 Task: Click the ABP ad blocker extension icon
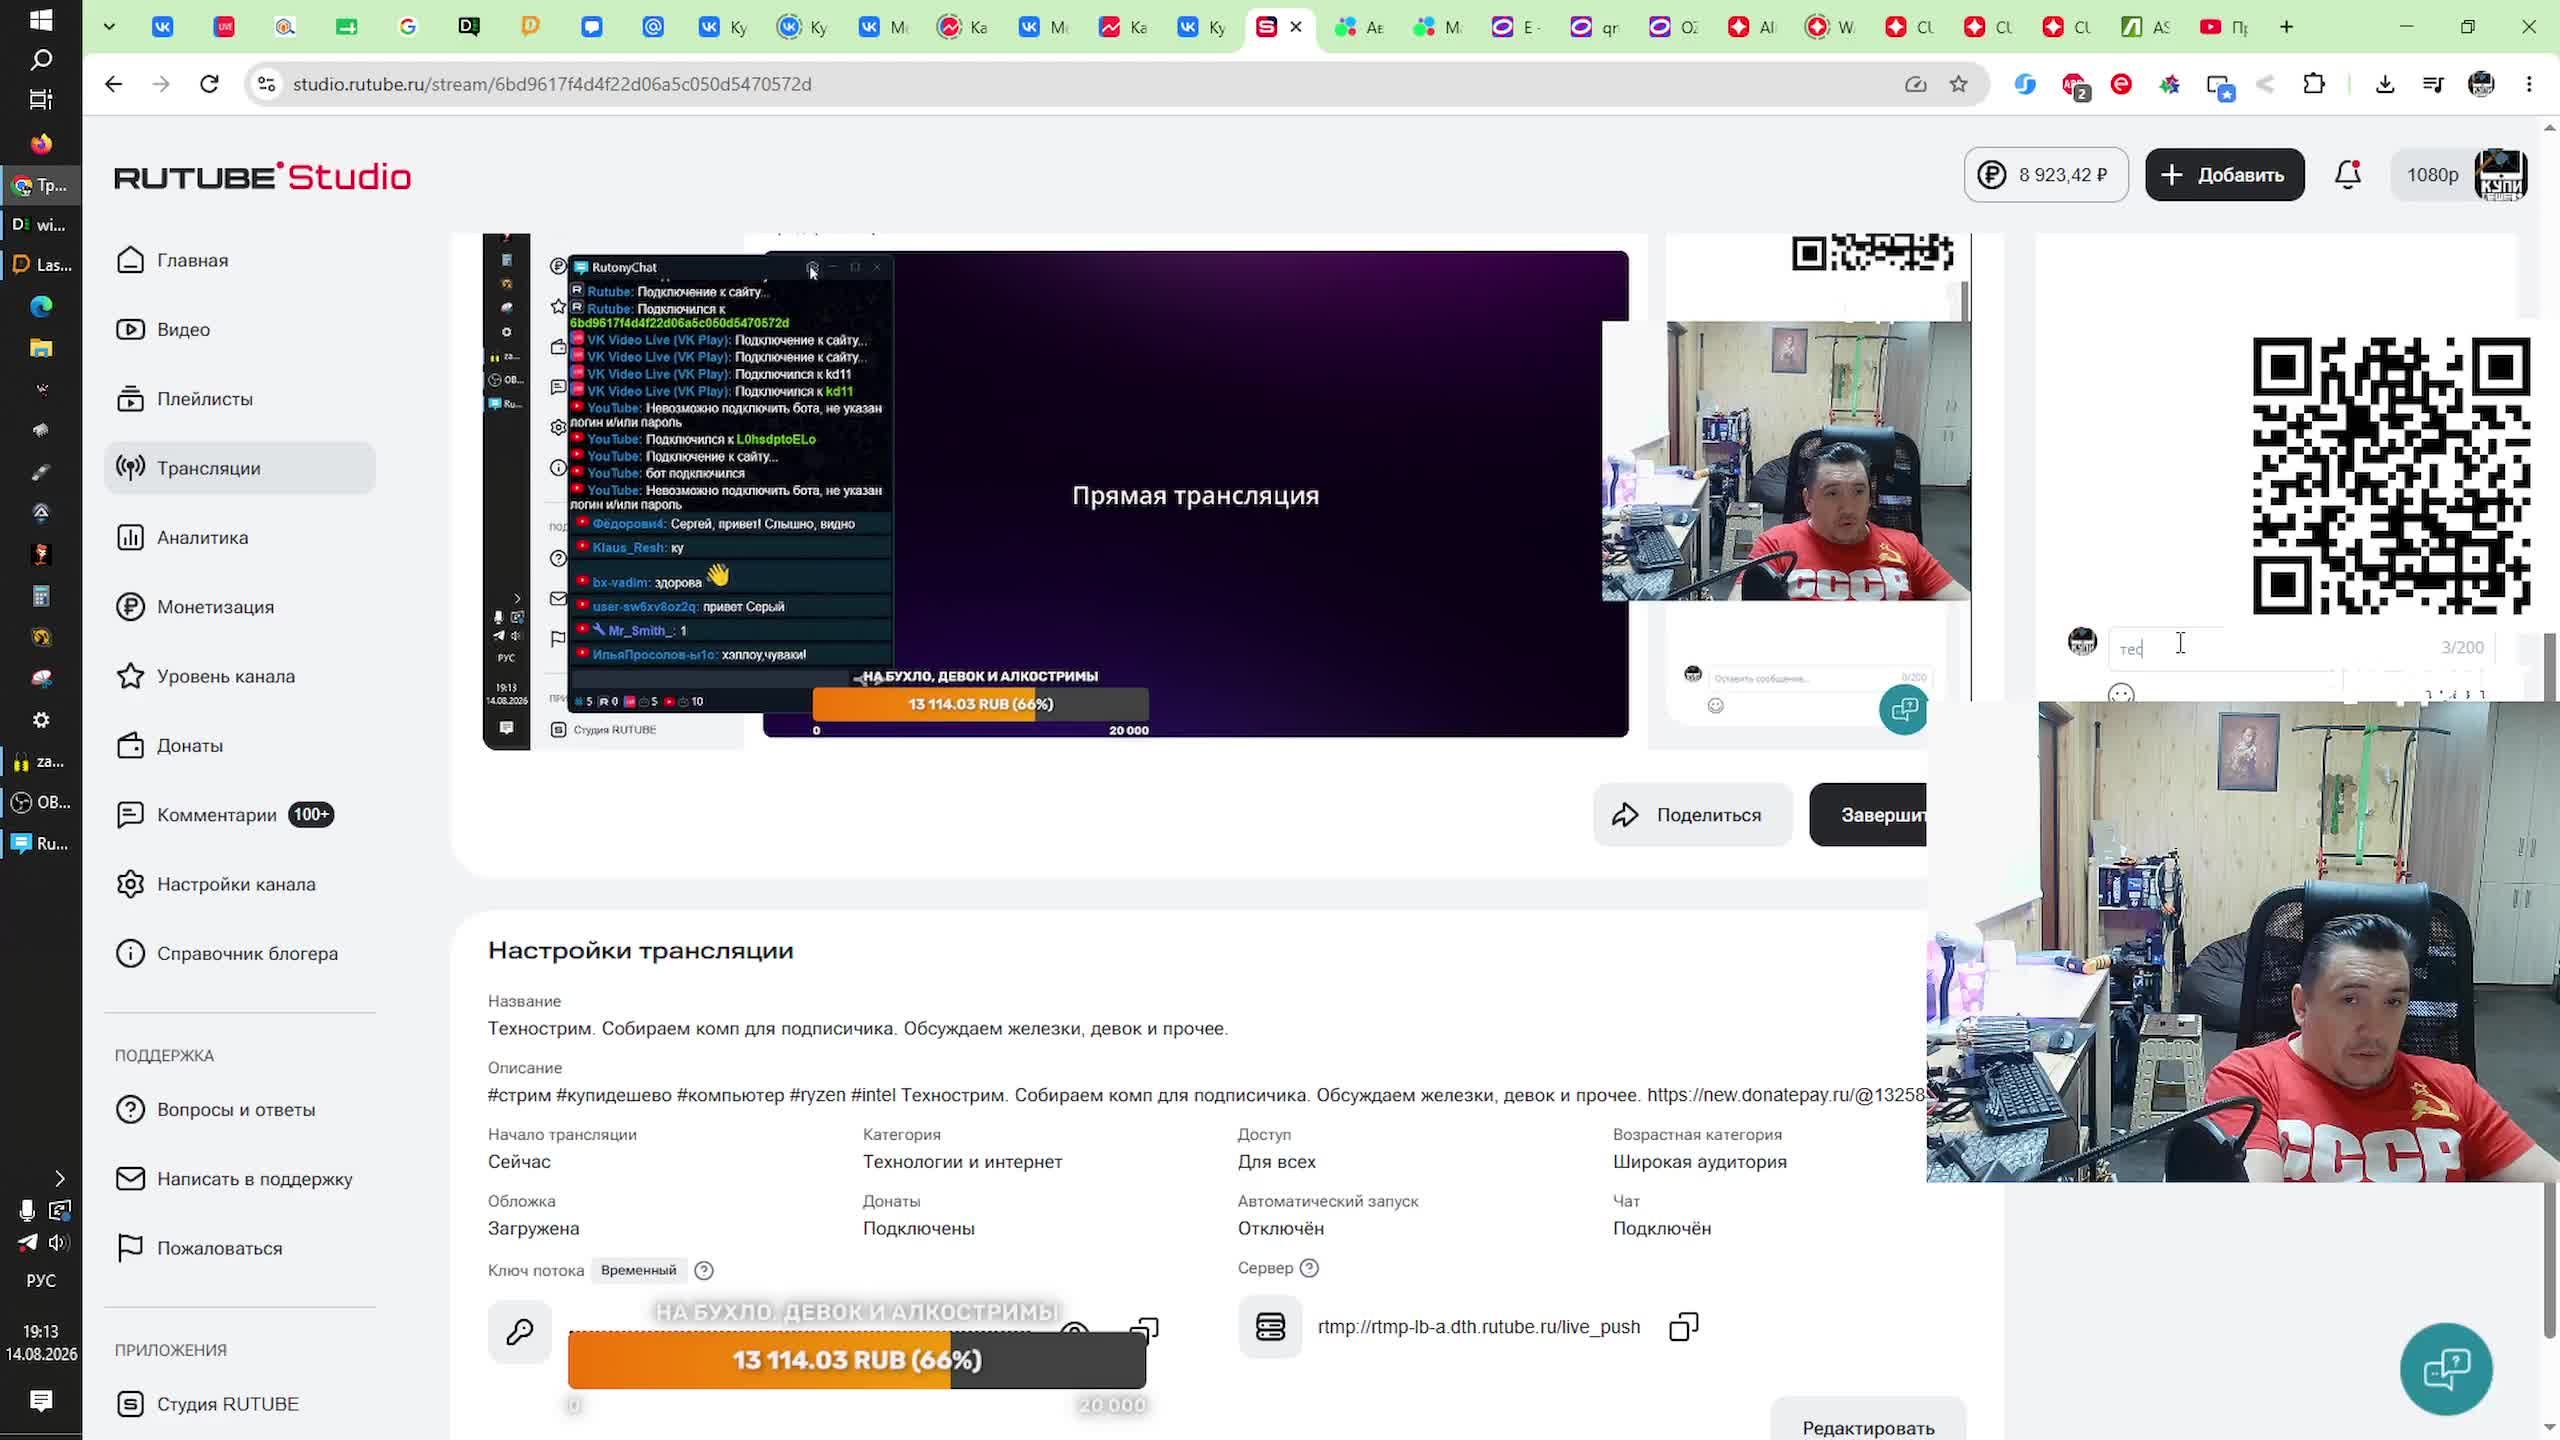[2073, 85]
